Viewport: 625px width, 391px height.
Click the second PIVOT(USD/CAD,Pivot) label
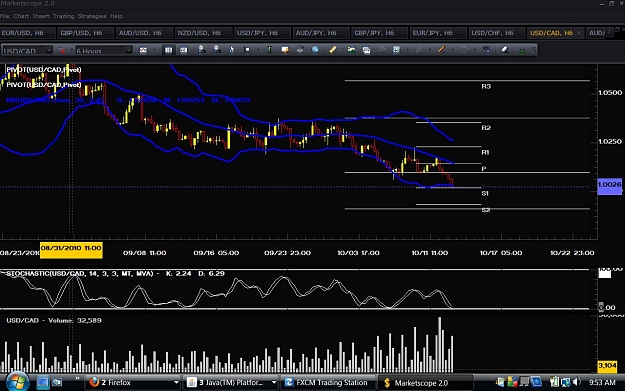[x=44, y=85]
